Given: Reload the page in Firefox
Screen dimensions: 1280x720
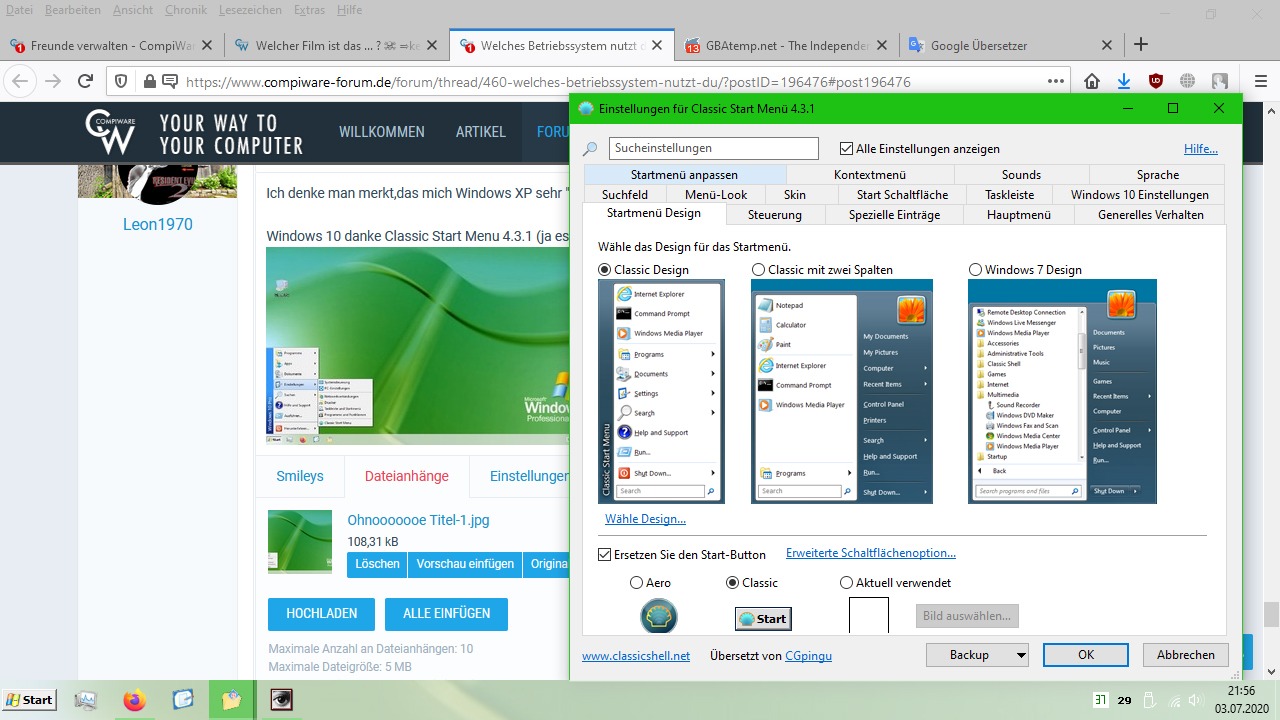Looking at the screenshot, I should click(x=85, y=82).
